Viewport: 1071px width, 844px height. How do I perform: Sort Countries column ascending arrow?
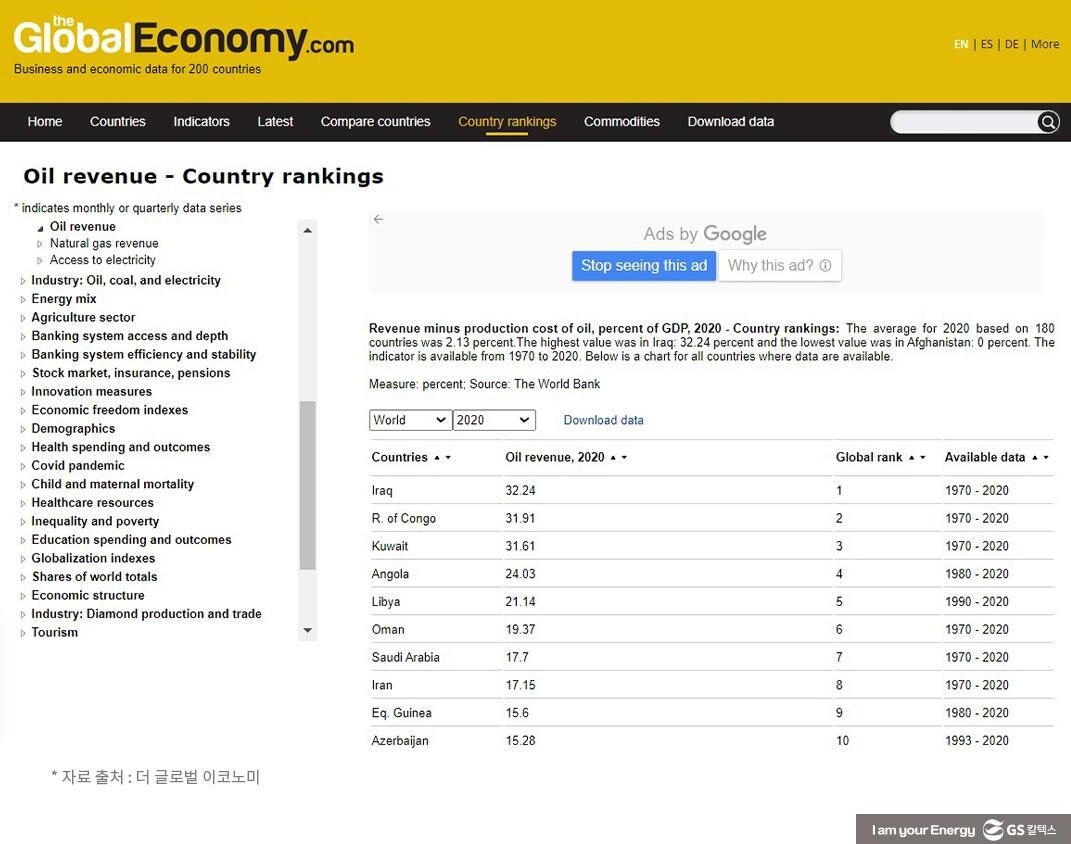coord(437,457)
